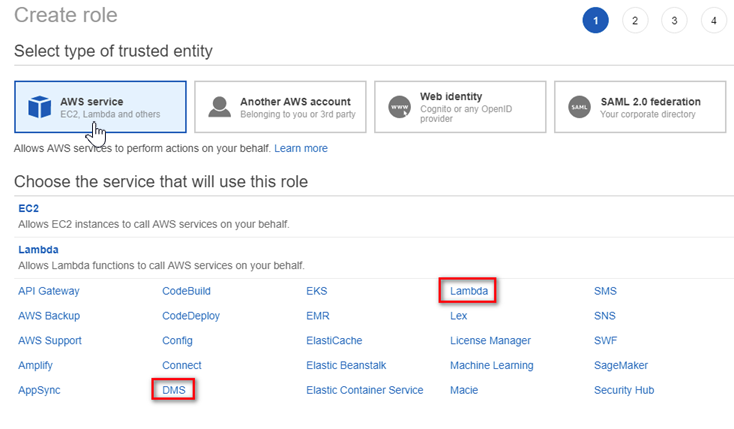Select Connect service
734x429 pixels.
coord(182,365)
